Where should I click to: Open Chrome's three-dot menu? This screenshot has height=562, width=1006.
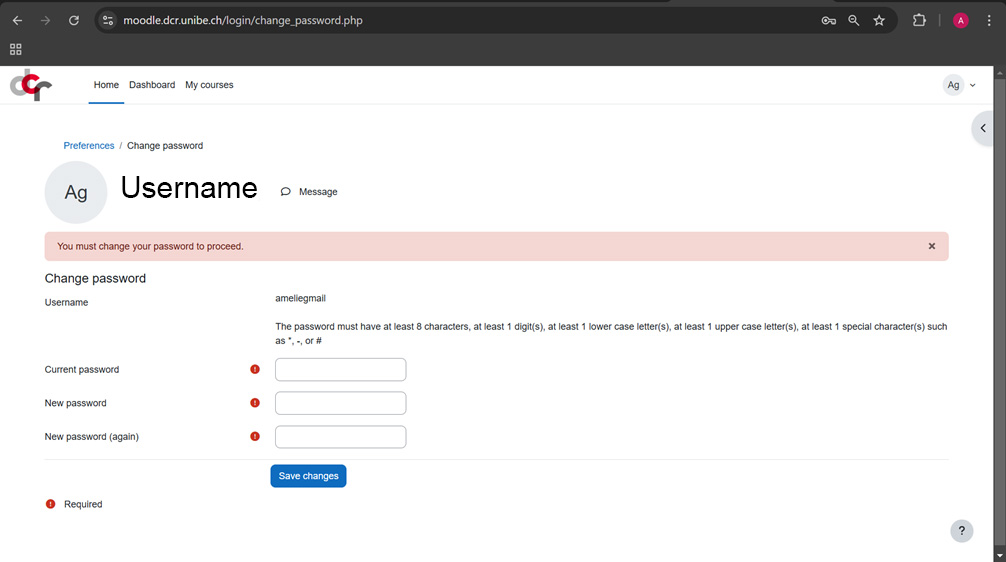[x=989, y=20]
